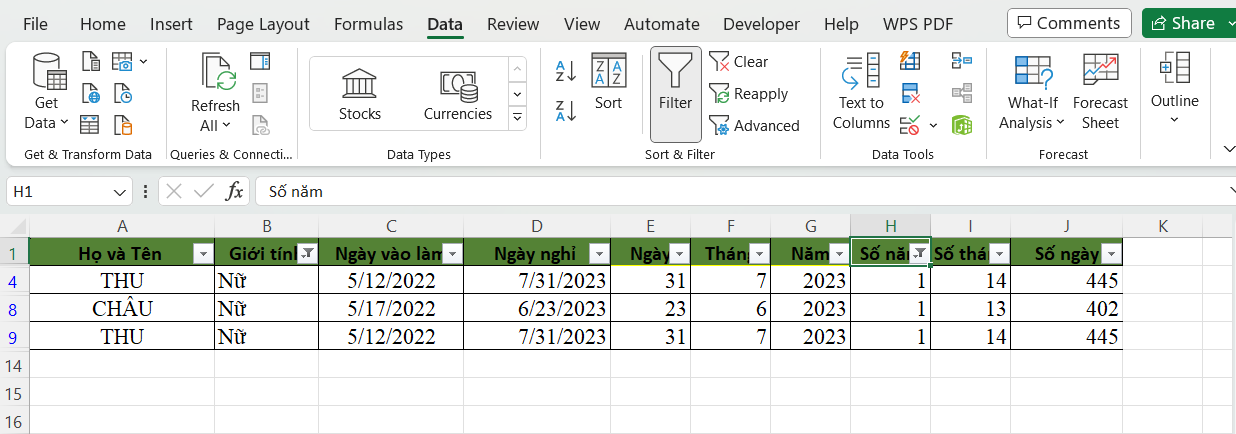Click From Table/Range icon
Screen dimensions: 1236x434
tap(91, 125)
